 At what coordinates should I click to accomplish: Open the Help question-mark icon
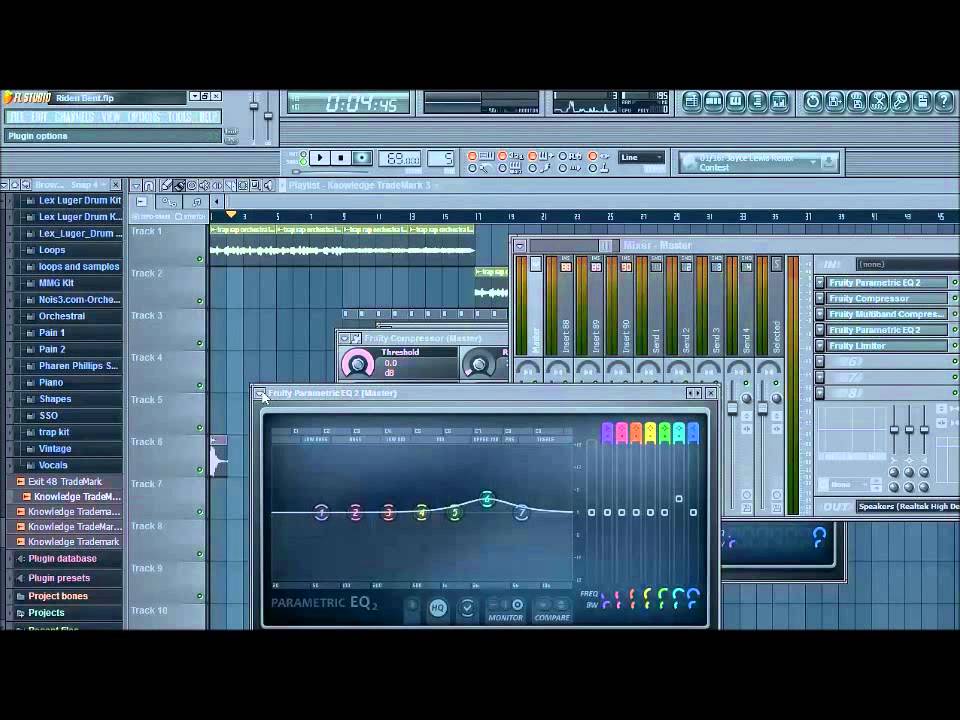[x=945, y=101]
